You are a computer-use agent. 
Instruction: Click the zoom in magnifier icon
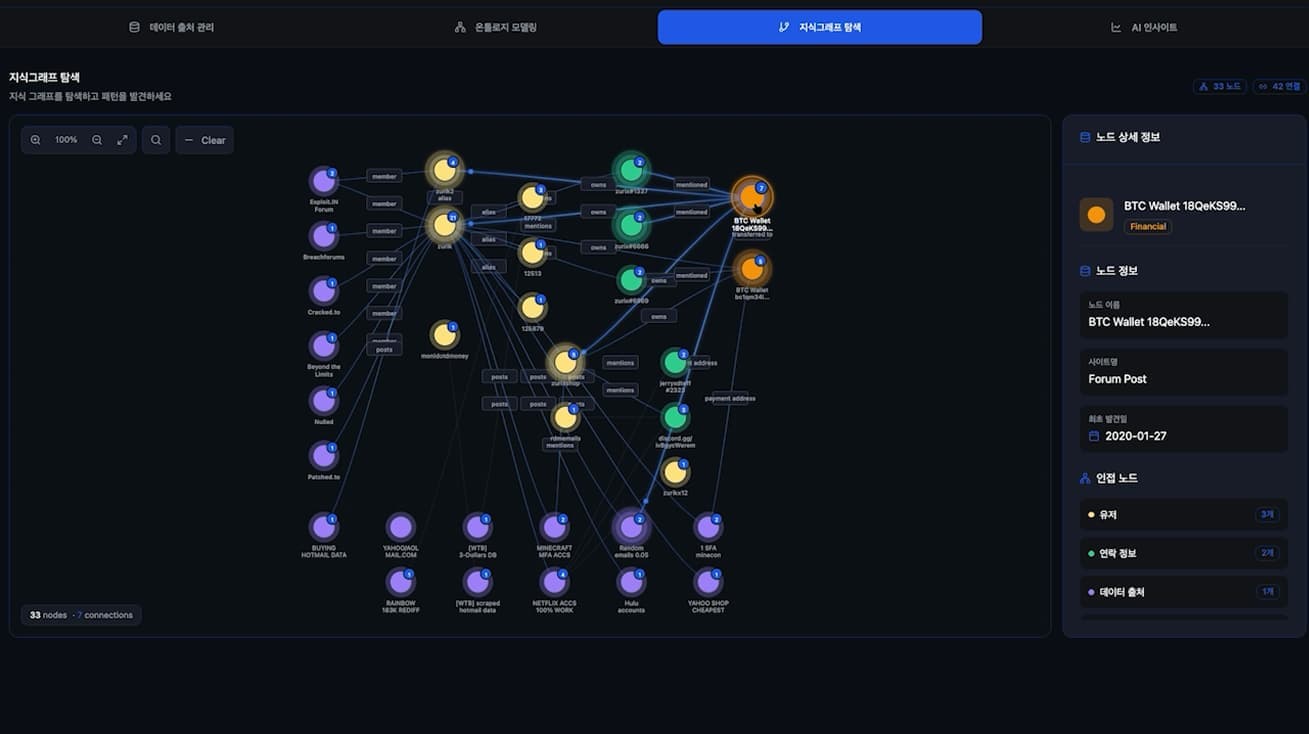click(36, 140)
